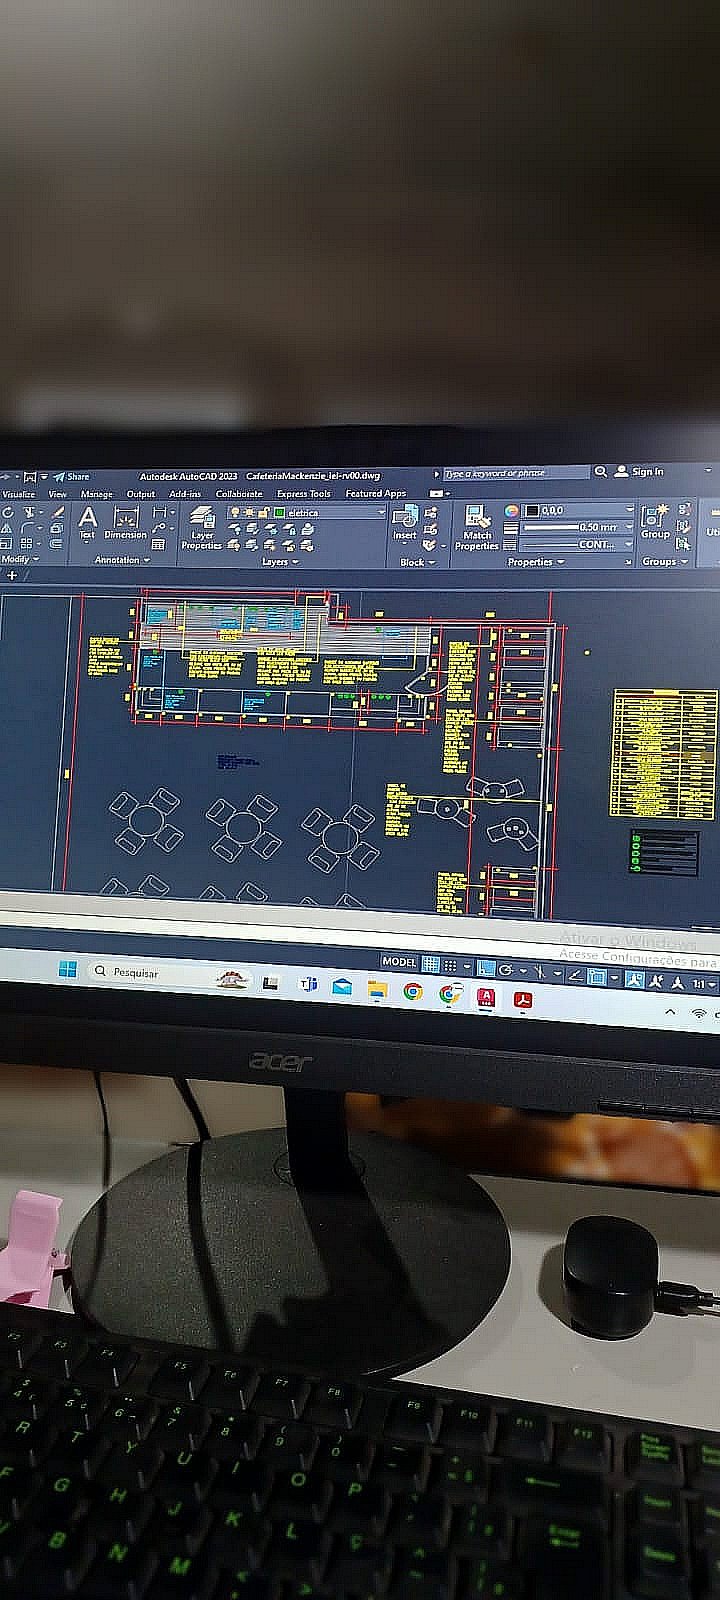Open Mail app from taskbar

click(x=342, y=988)
